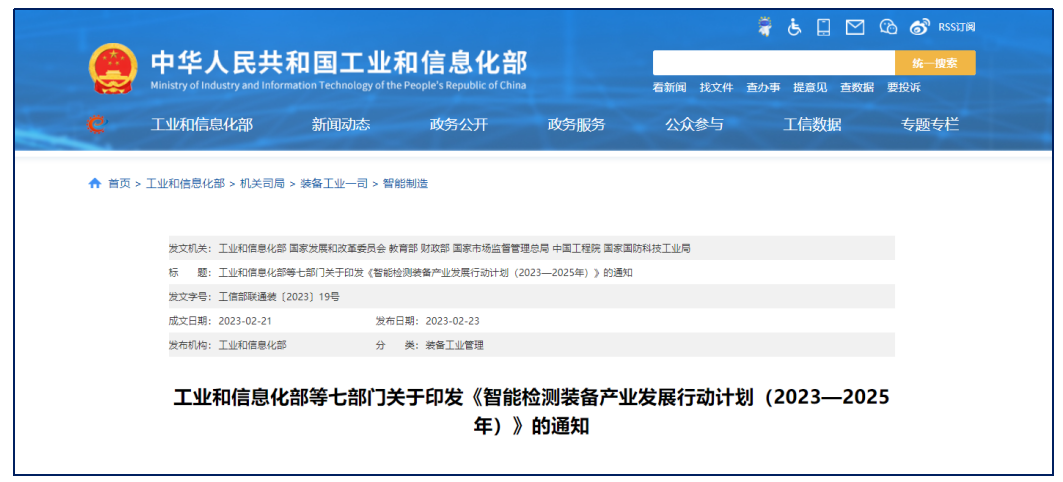Click the English ministry name subtitle
The image size is (1063, 482).
[338, 85]
